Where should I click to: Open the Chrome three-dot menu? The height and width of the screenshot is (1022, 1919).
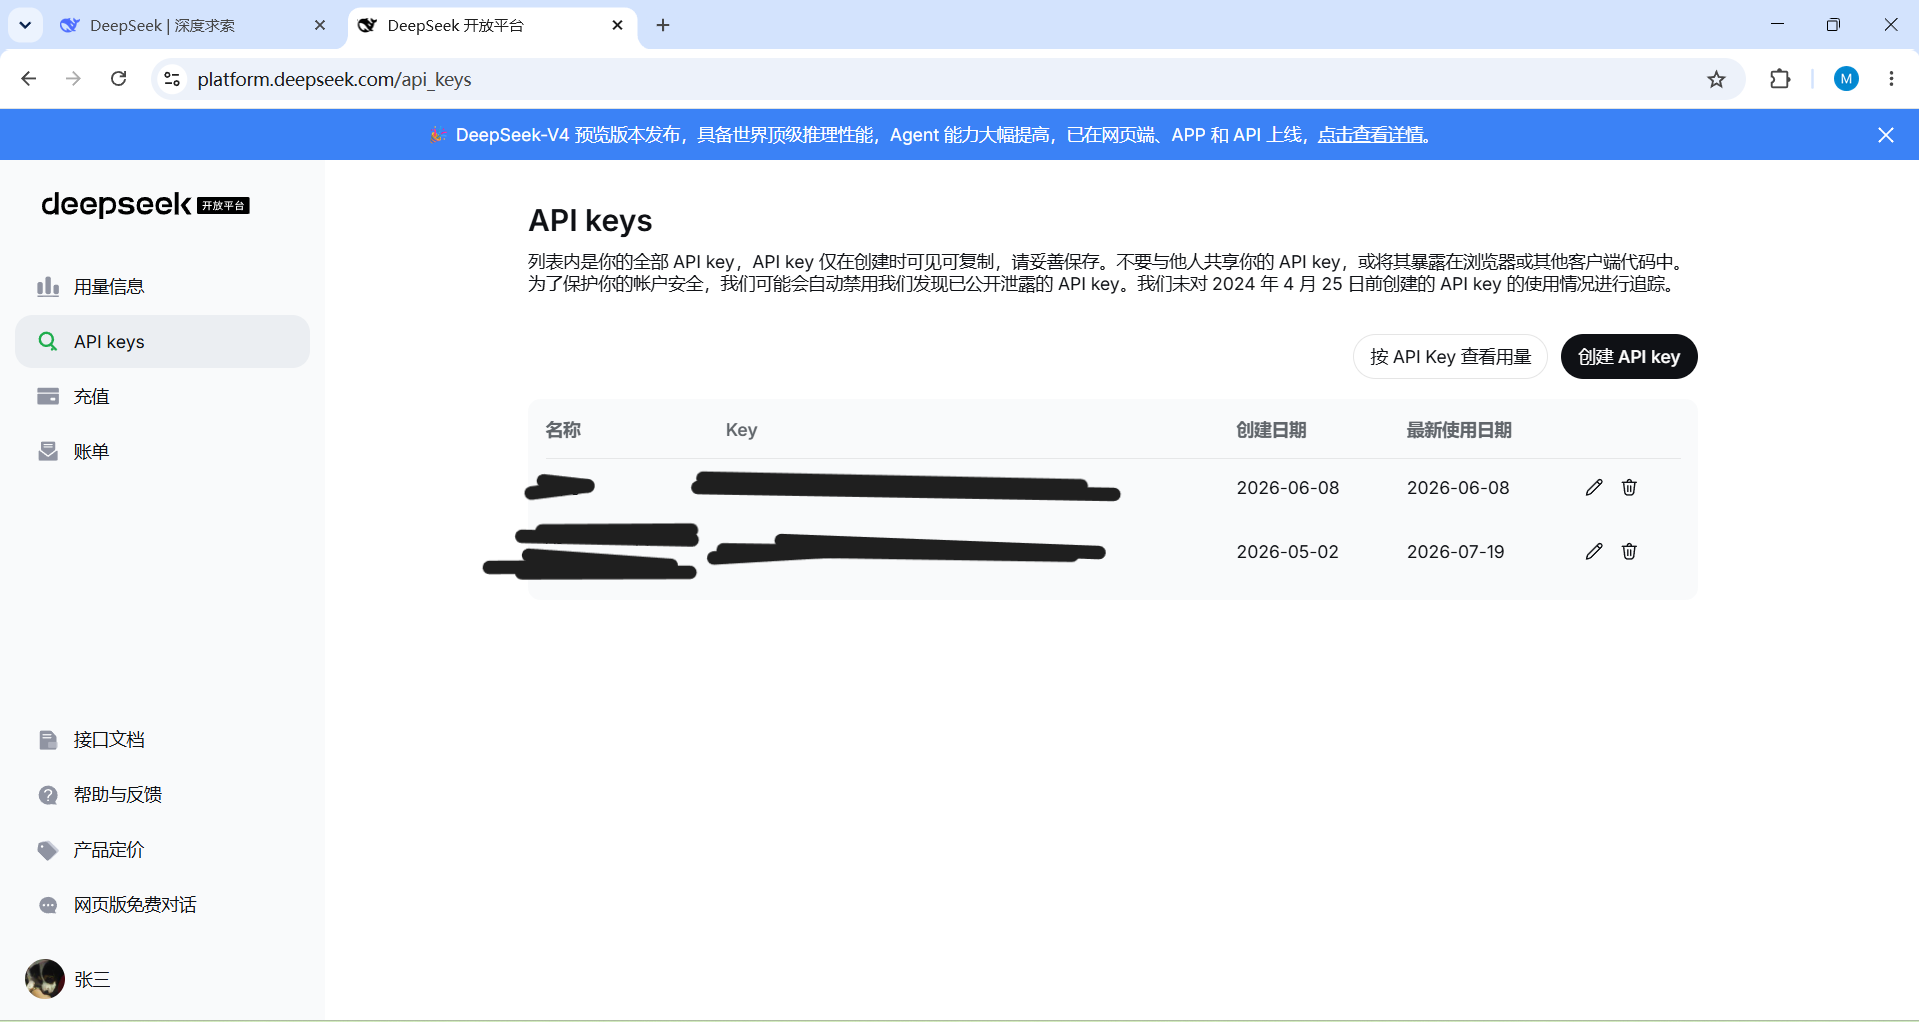tap(1891, 79)
